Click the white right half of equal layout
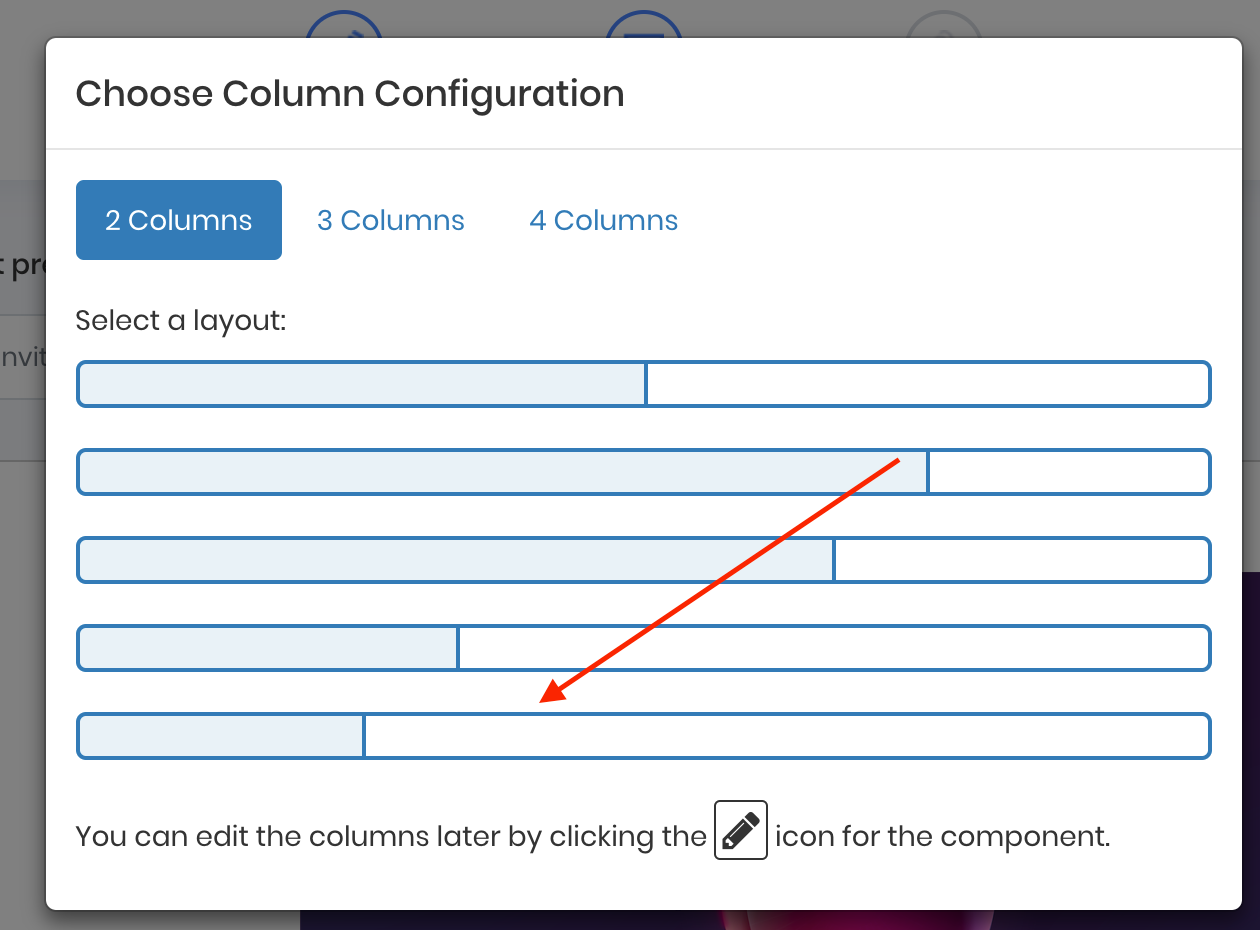Screen dimensions: 1260x930 coord(927,384)
